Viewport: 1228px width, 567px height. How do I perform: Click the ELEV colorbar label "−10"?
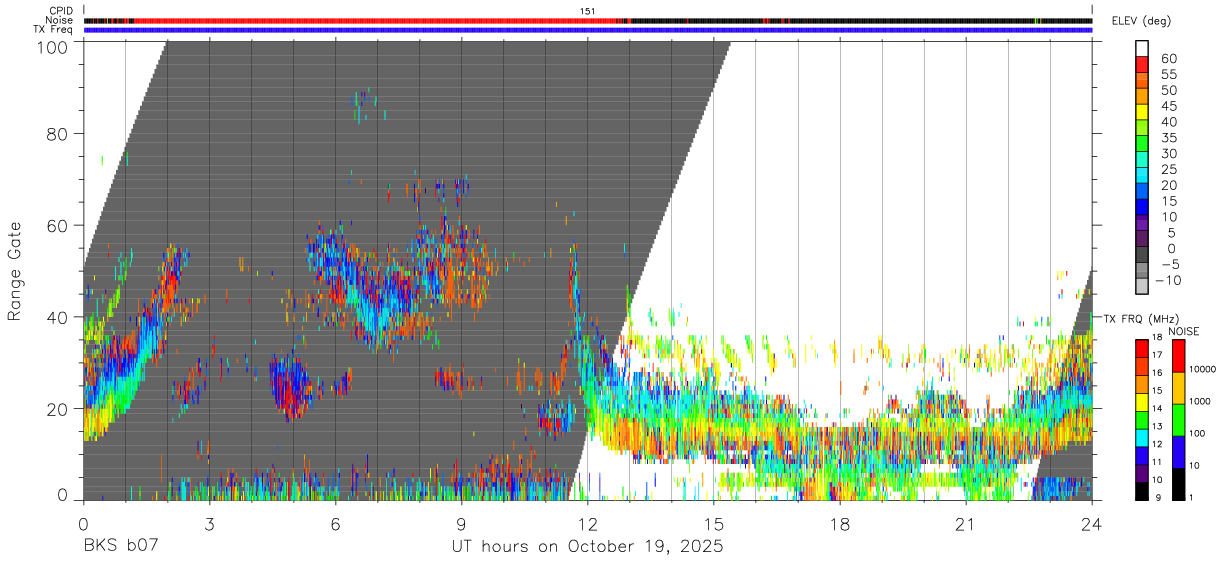[x=1166, y=281]
